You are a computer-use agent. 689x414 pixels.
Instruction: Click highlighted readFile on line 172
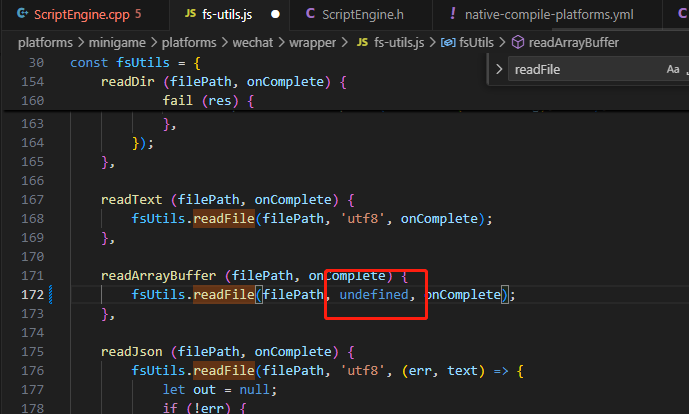tap(224, 294)
